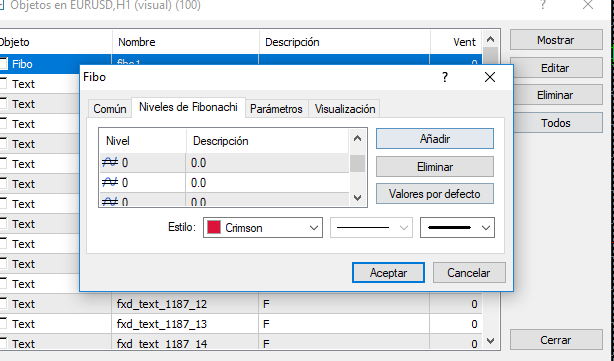Open the Crimson color dropdown
614x361 pixels.
click(x=263, y=227)
